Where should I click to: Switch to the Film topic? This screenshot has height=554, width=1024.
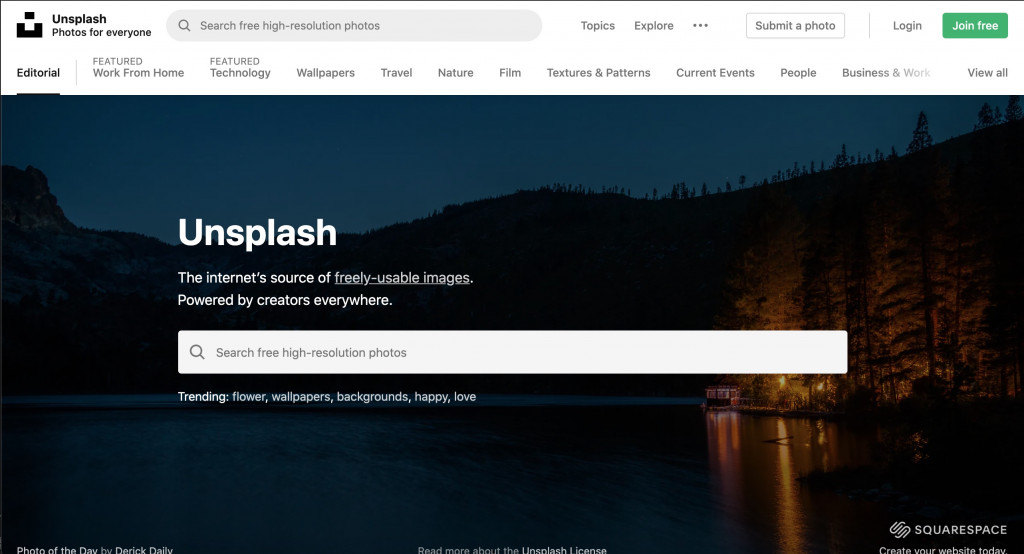pyautogui.click(x=509, y=73)
